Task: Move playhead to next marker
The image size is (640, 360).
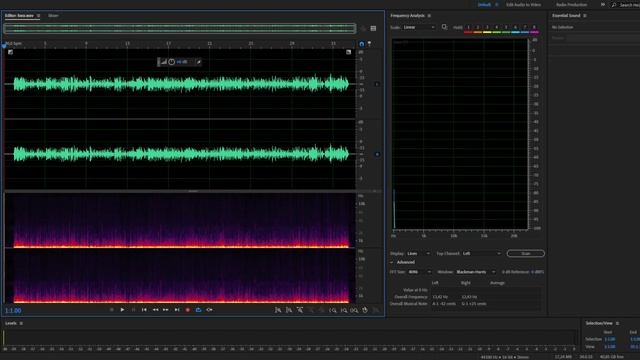Action: tap(177, 310)
